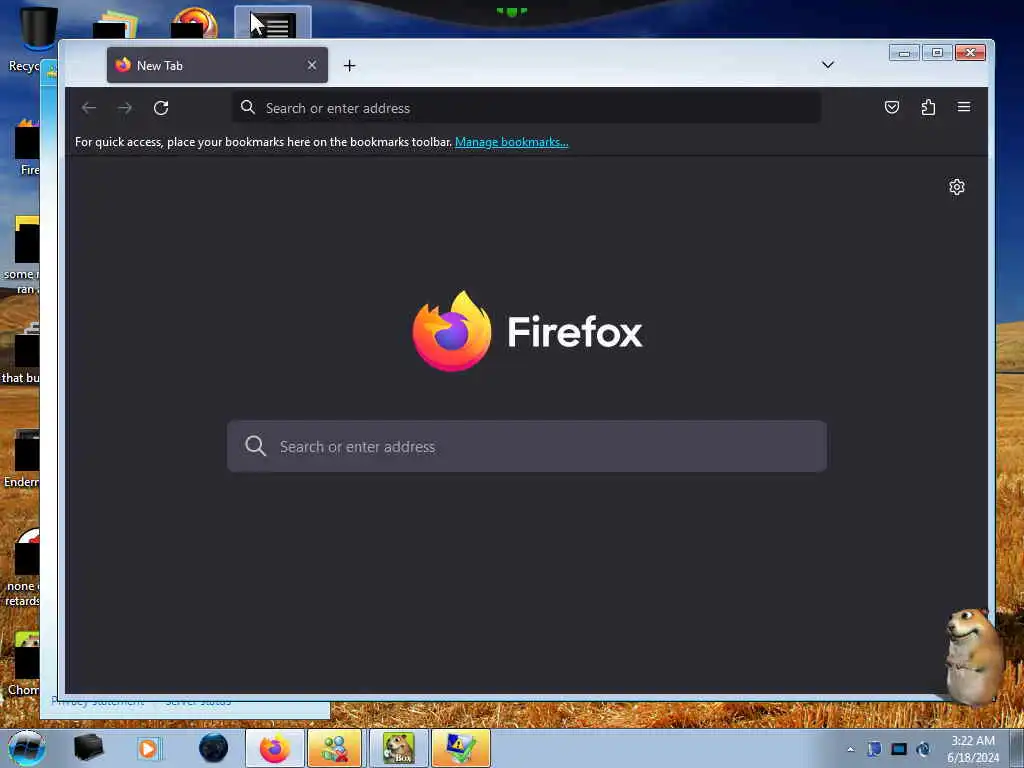Focus the toolbar address bar field

pyautogui.click(x=526, y=108)
